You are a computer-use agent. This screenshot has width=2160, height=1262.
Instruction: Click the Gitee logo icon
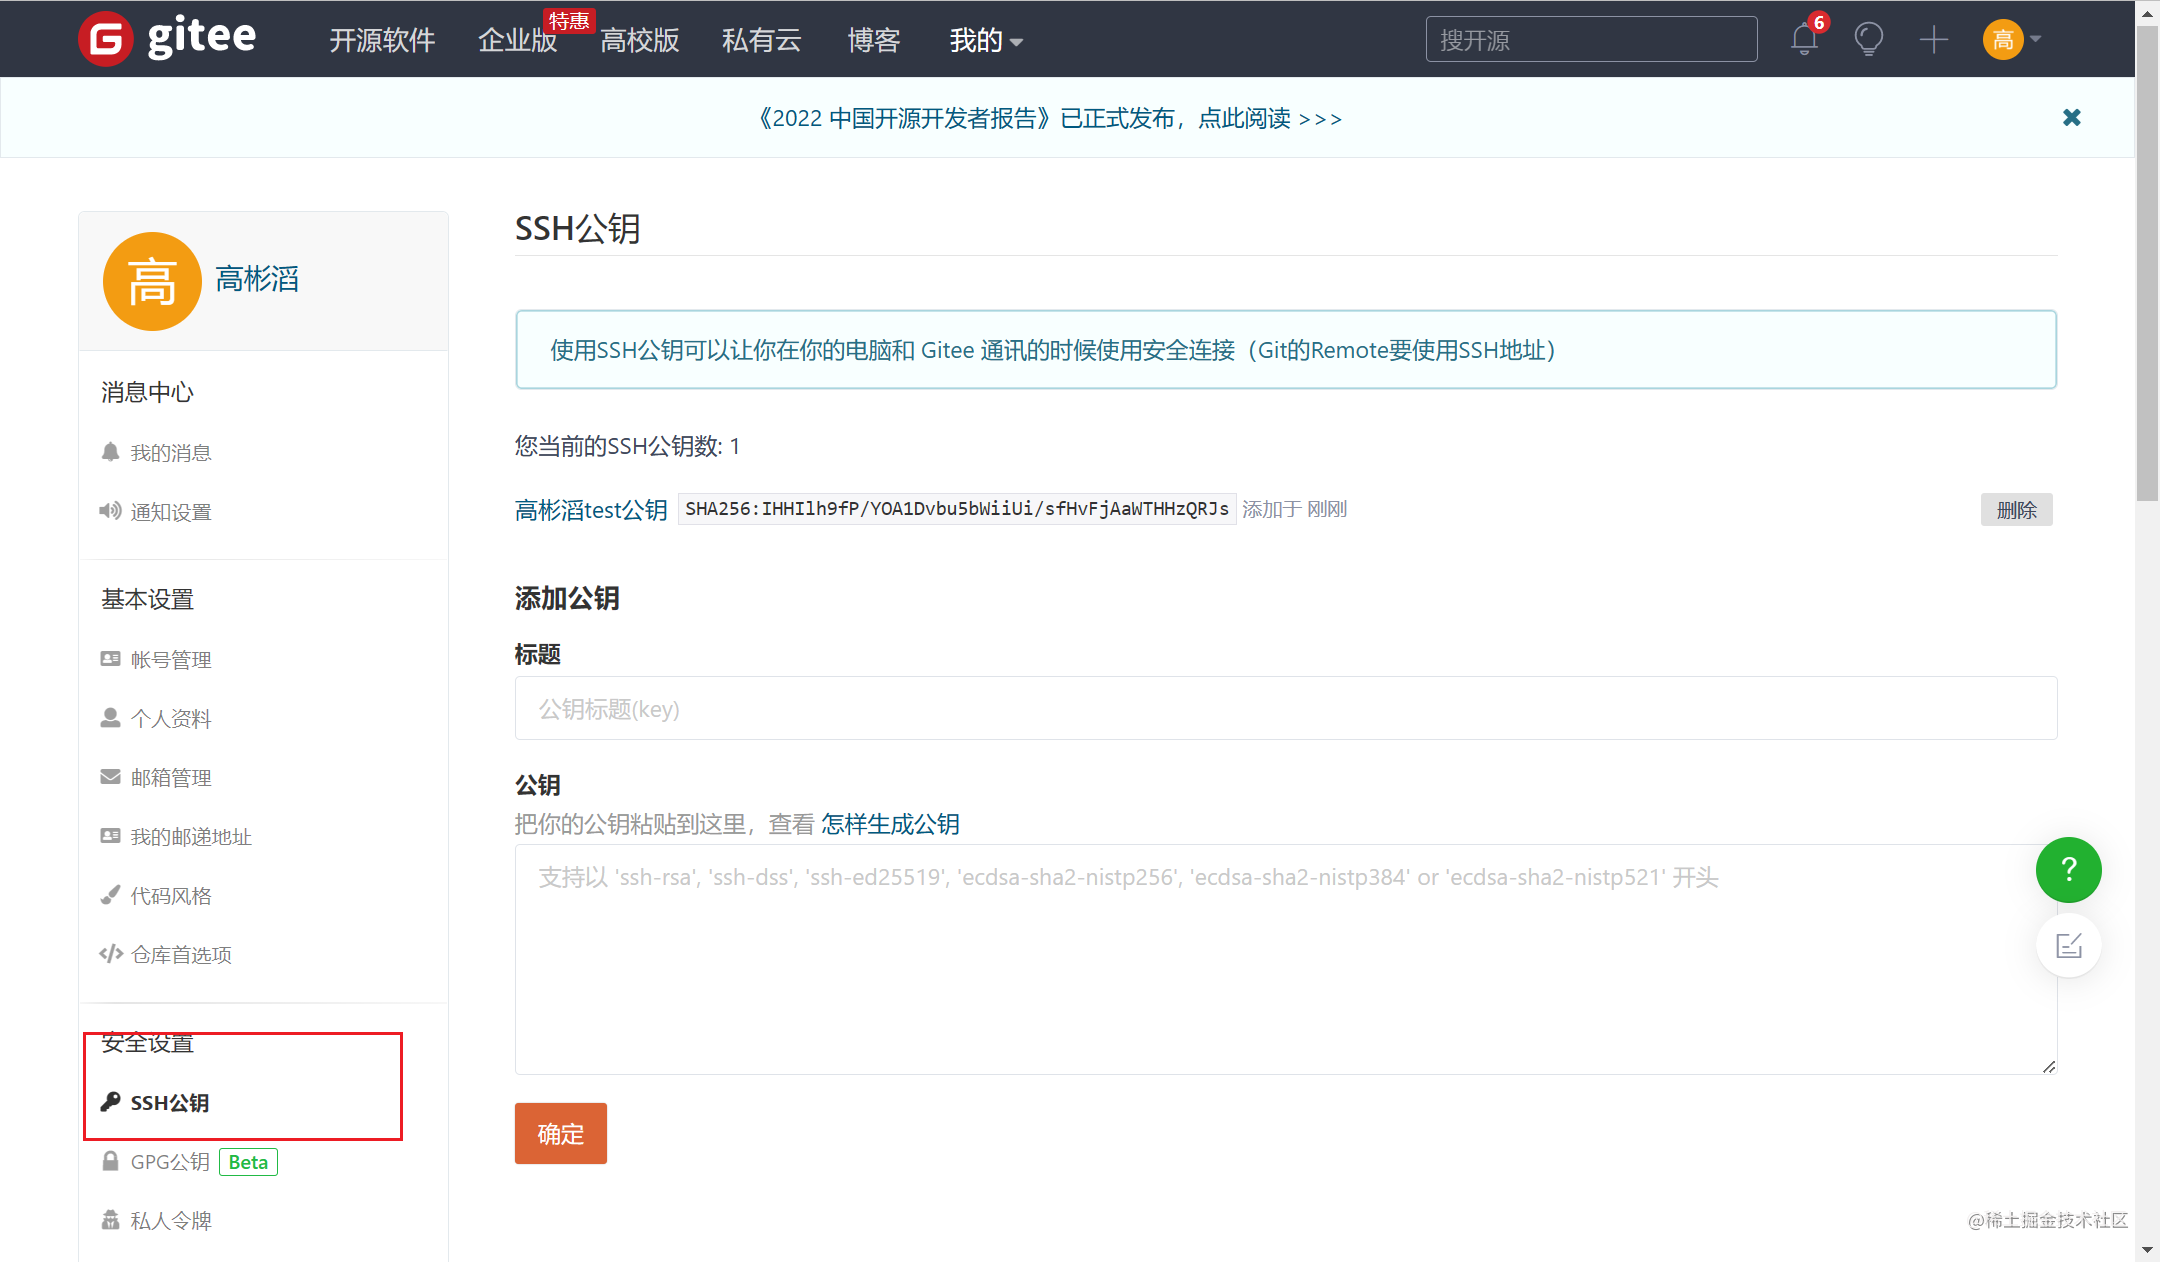[x=105, y=39]
